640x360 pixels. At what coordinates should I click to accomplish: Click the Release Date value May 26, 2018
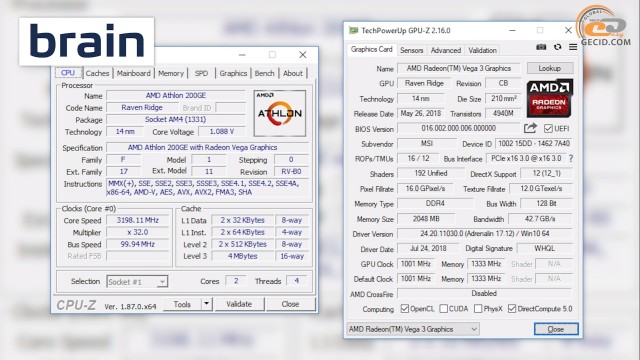(421, 113)
